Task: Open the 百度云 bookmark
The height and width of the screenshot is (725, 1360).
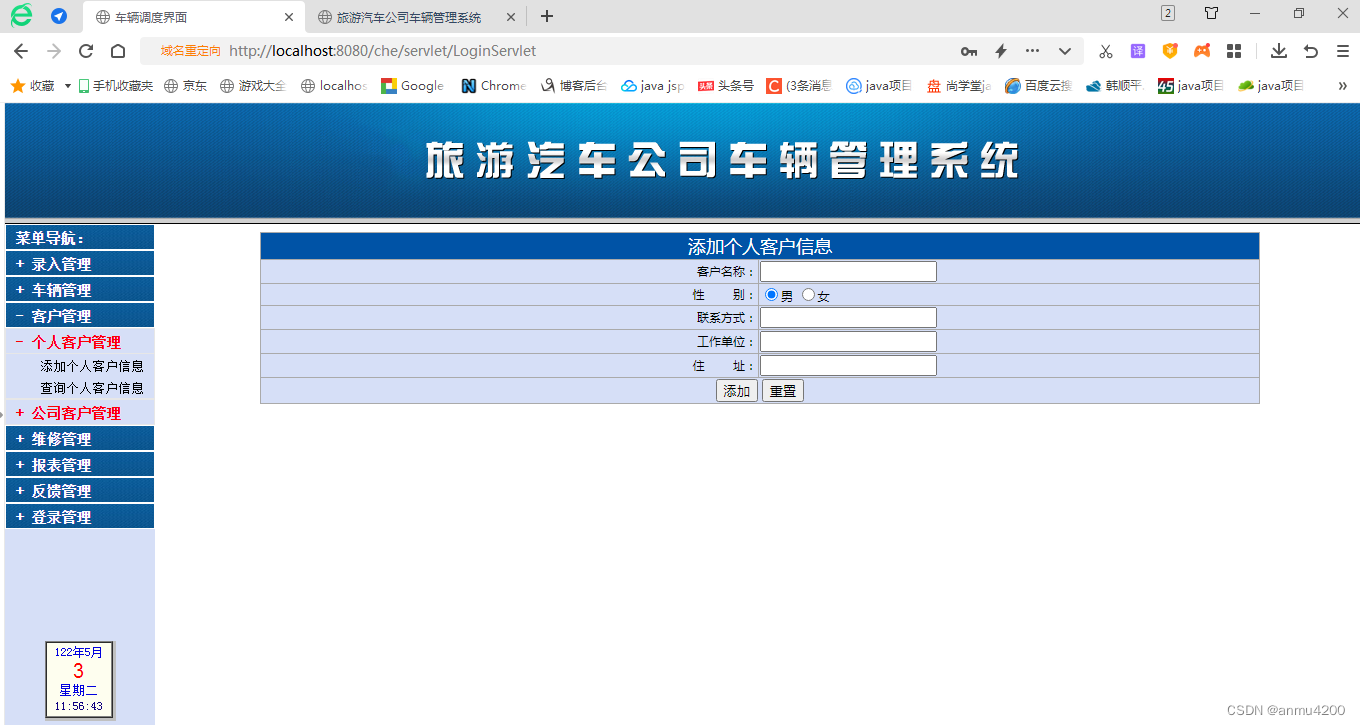Action: 1038,86
